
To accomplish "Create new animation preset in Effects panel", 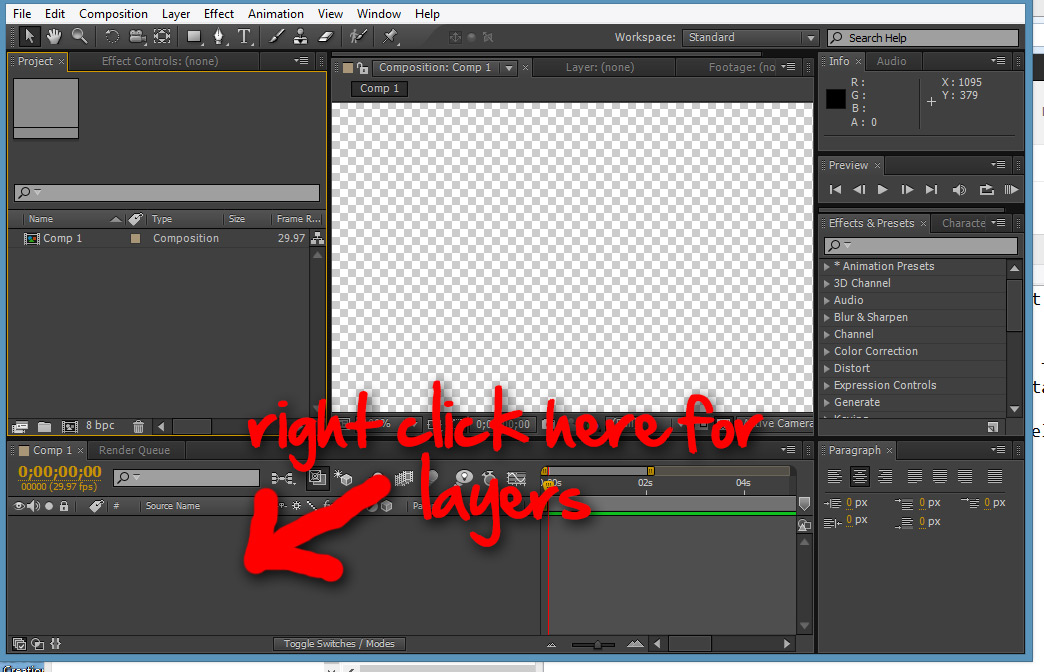I will click(993, 427).
